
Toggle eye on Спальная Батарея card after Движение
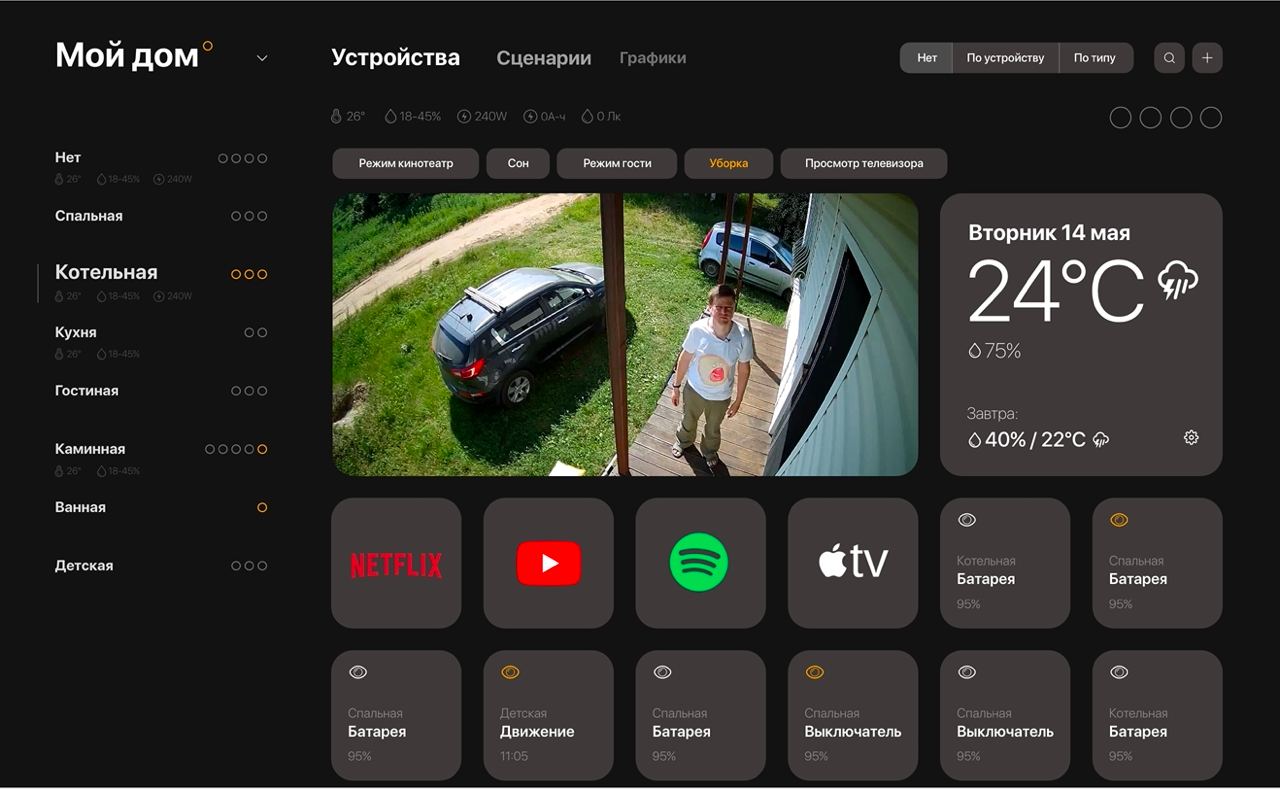[662, 672]
